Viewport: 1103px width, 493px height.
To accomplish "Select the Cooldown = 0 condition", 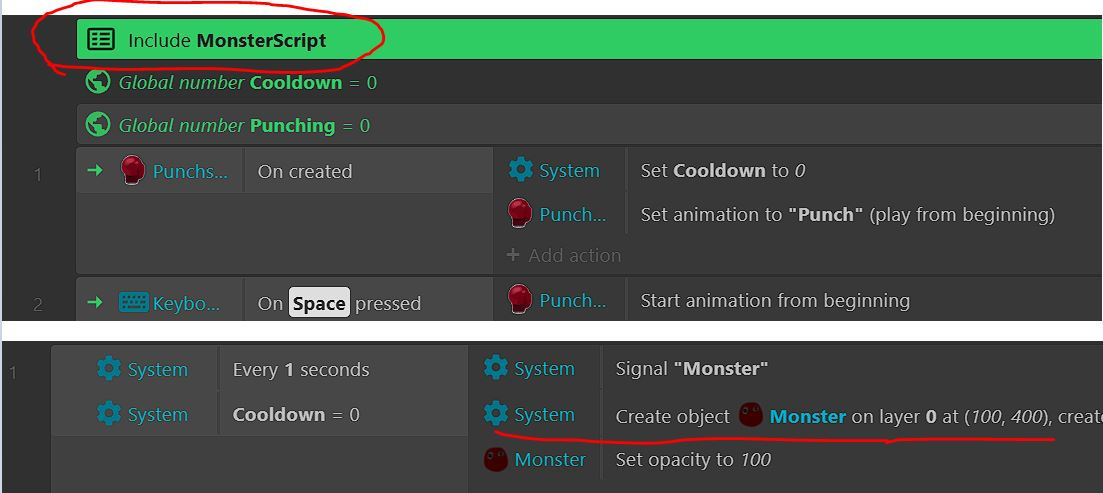I will click(x=296, y=415).
